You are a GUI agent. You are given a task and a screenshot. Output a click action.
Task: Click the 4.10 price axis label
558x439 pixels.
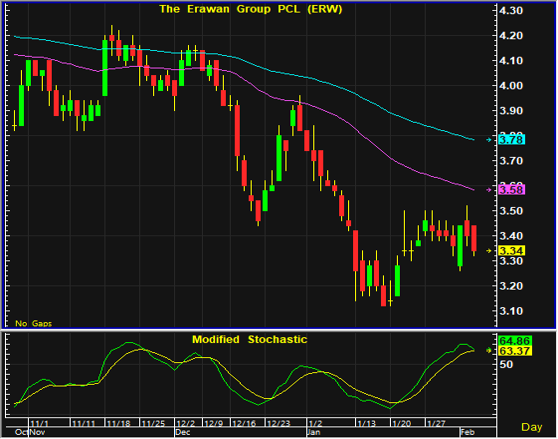pos(511,61)
